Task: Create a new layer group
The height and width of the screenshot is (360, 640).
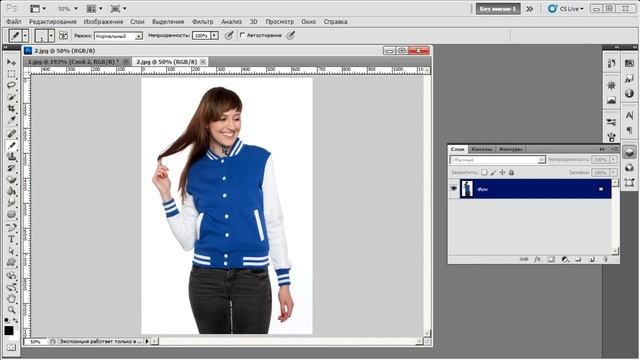Action: click(x=578, y=259)
